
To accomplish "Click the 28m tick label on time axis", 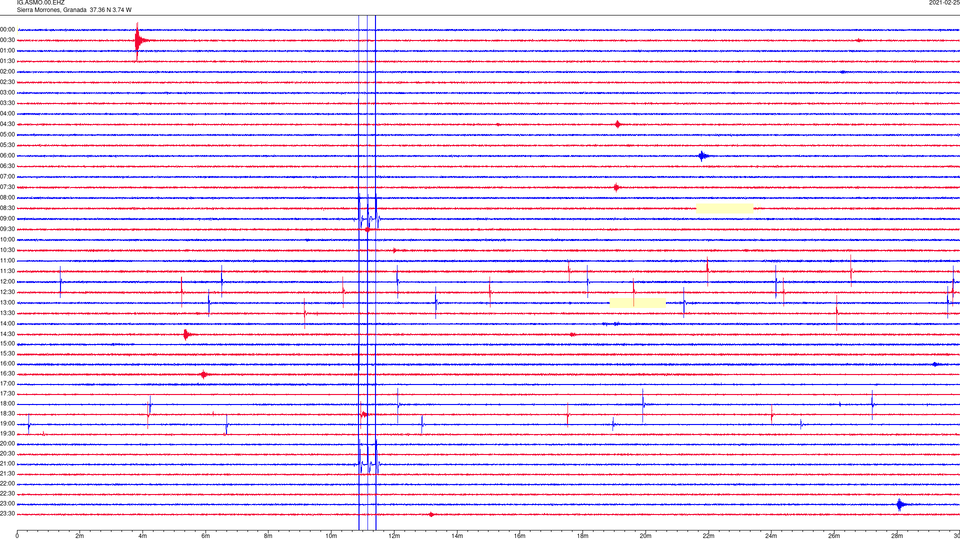I will click(x=897, y=536).
